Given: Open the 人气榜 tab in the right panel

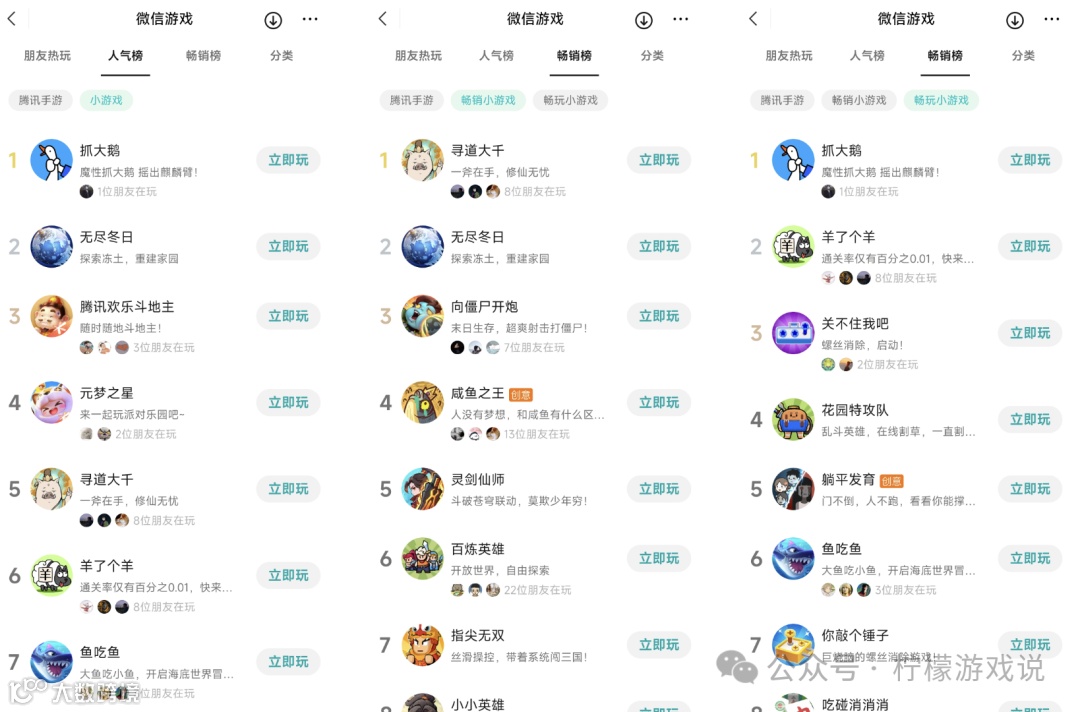Looking at the screenshot, I should (x=867, y=56).
